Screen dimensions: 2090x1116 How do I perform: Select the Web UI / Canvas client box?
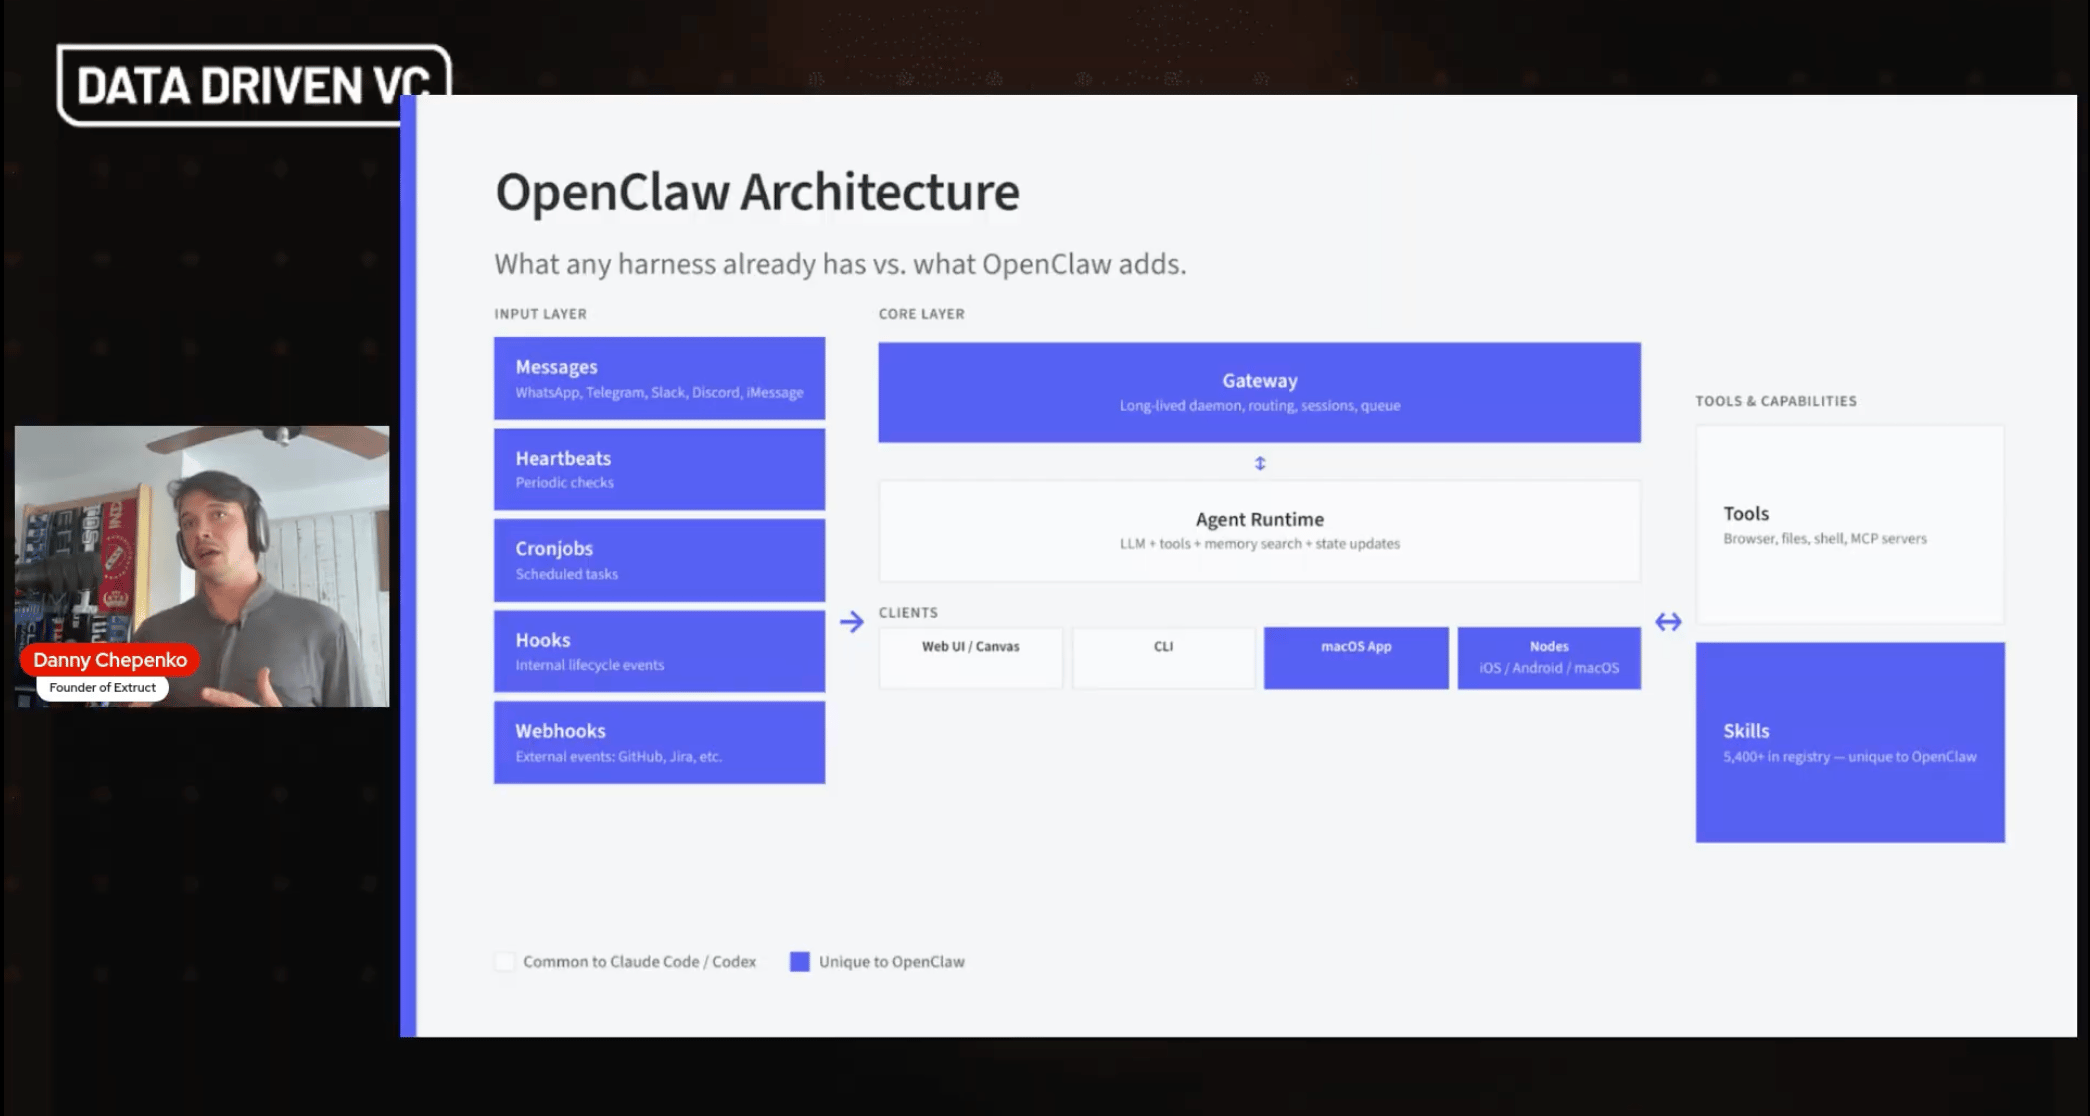pos(970,657)
